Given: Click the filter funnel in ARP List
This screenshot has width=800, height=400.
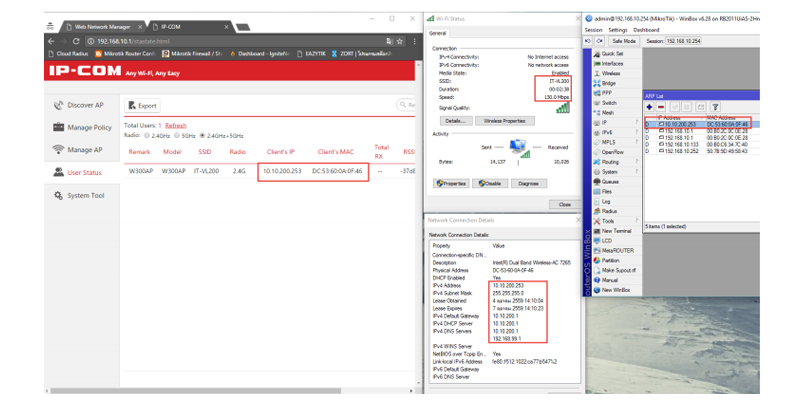Looking at the screenshot, I should 715,107.
